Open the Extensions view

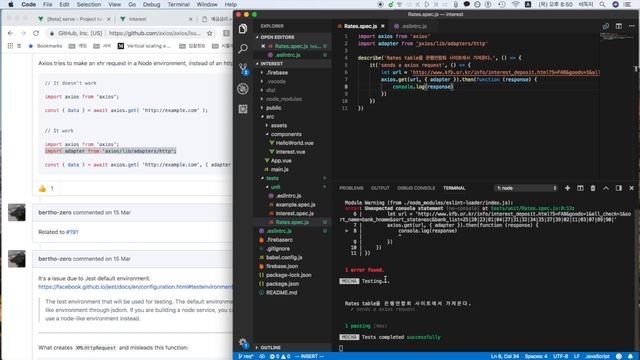click(243, 109)
